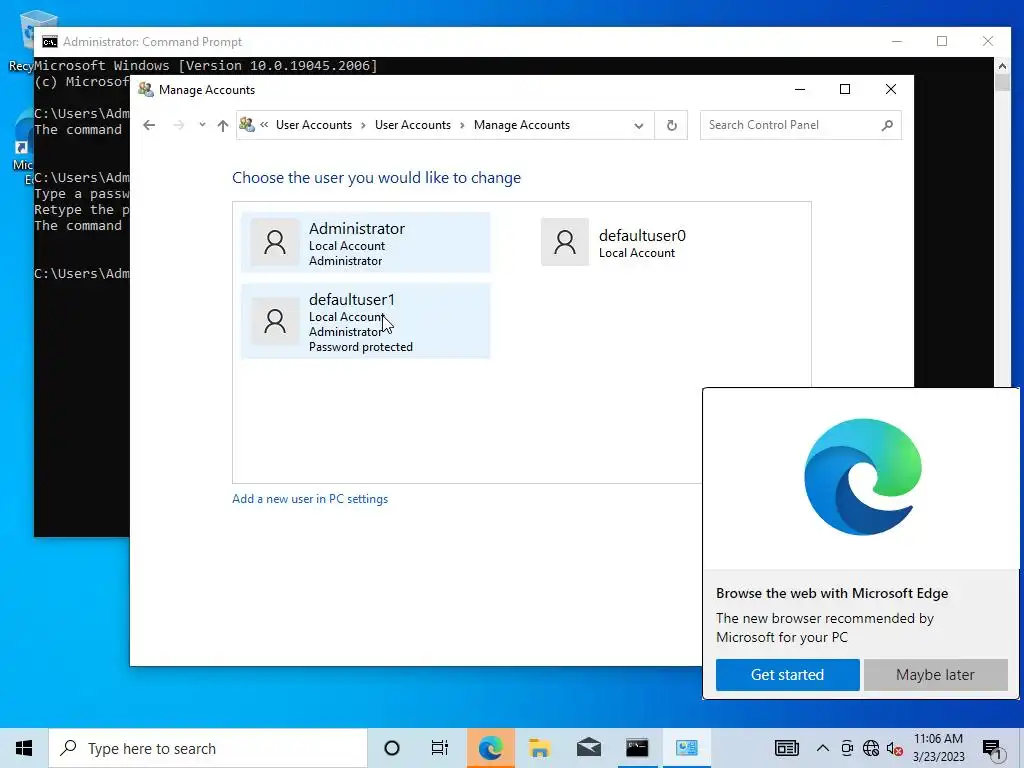Expand arrow after first User Accounts breadcrumb

click(363, 125)
